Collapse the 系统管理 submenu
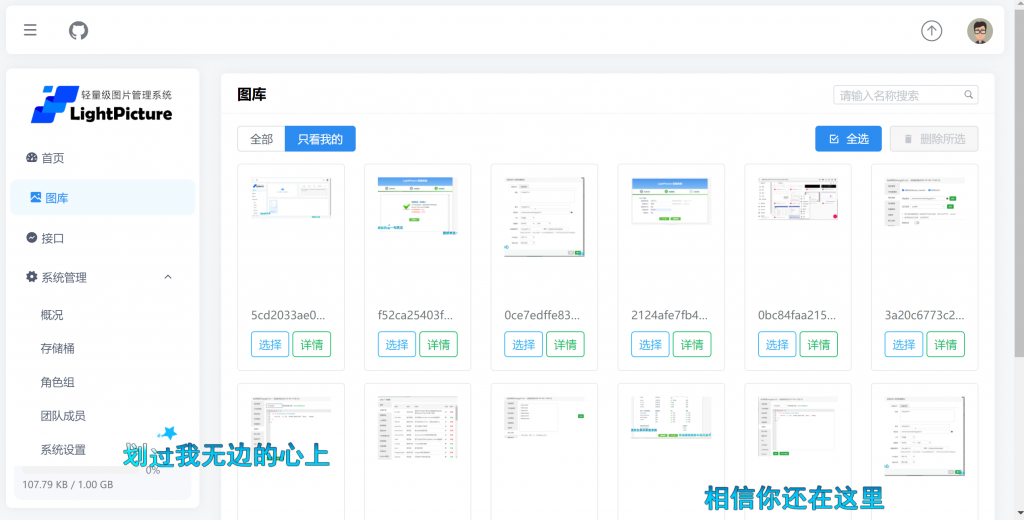This screenshot has height=520, width=1024. [x=103, y=277]
